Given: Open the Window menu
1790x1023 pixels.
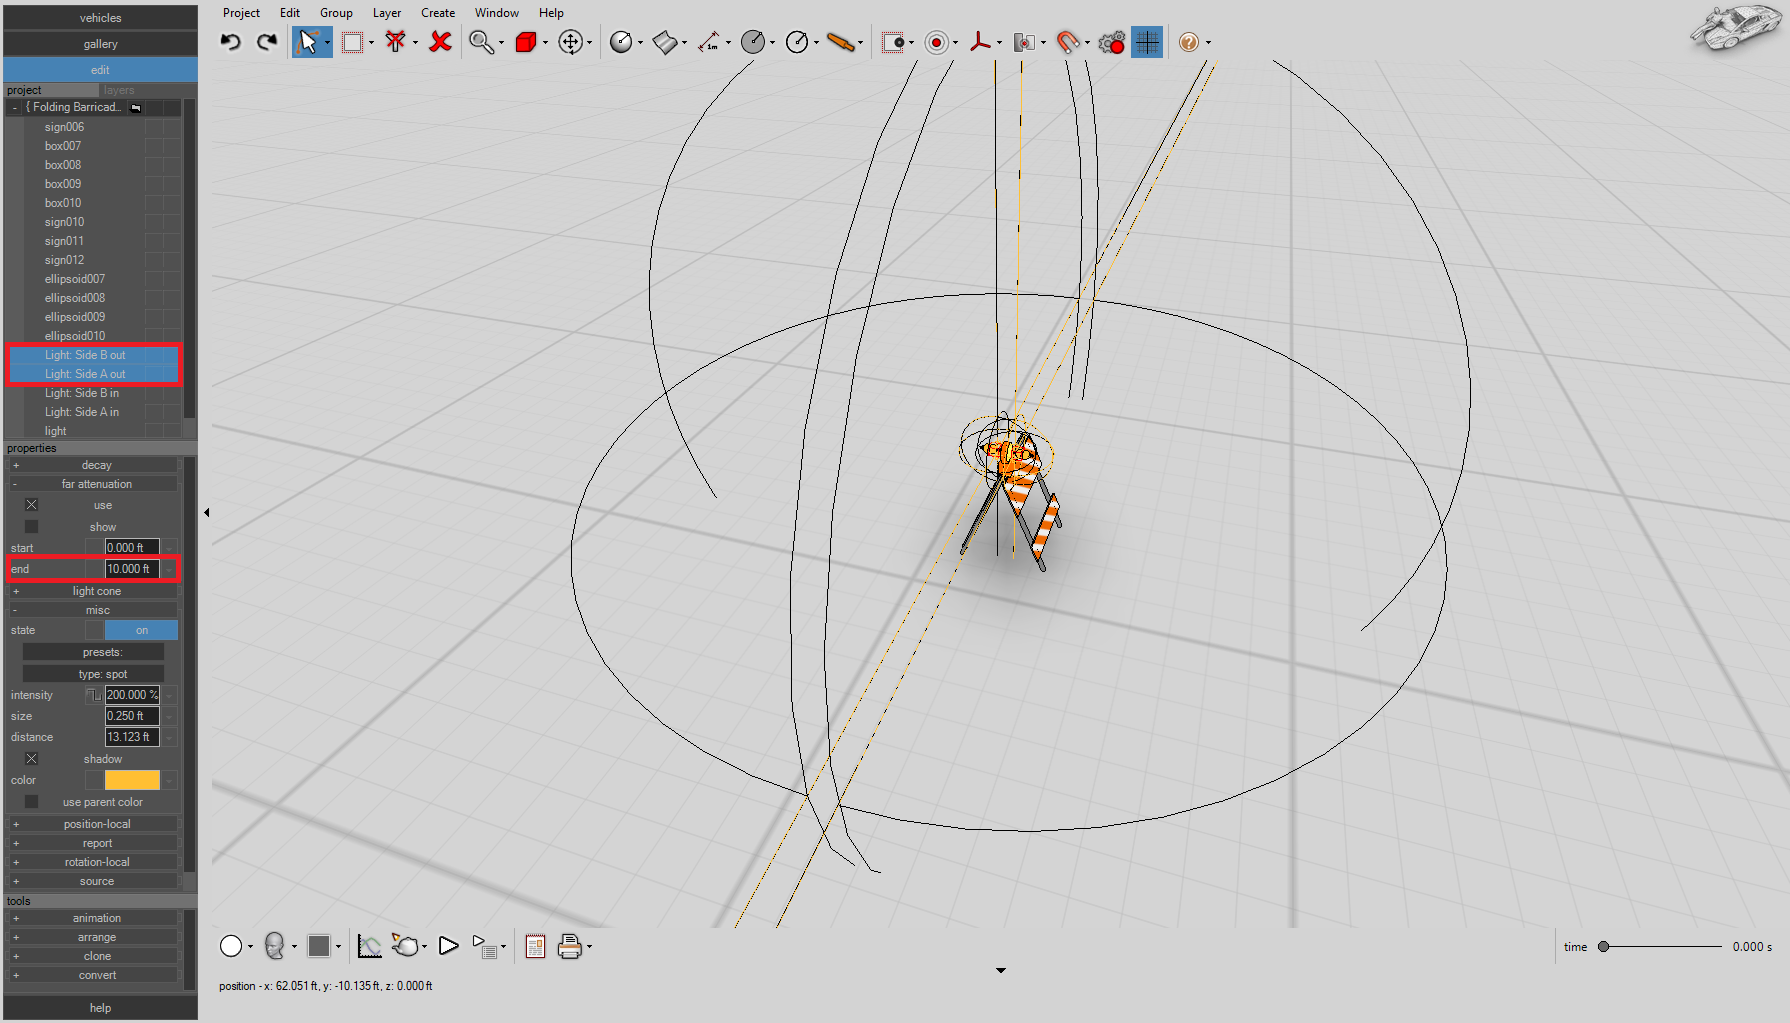Looking at the screenshot, I should [x=497, y=13].
